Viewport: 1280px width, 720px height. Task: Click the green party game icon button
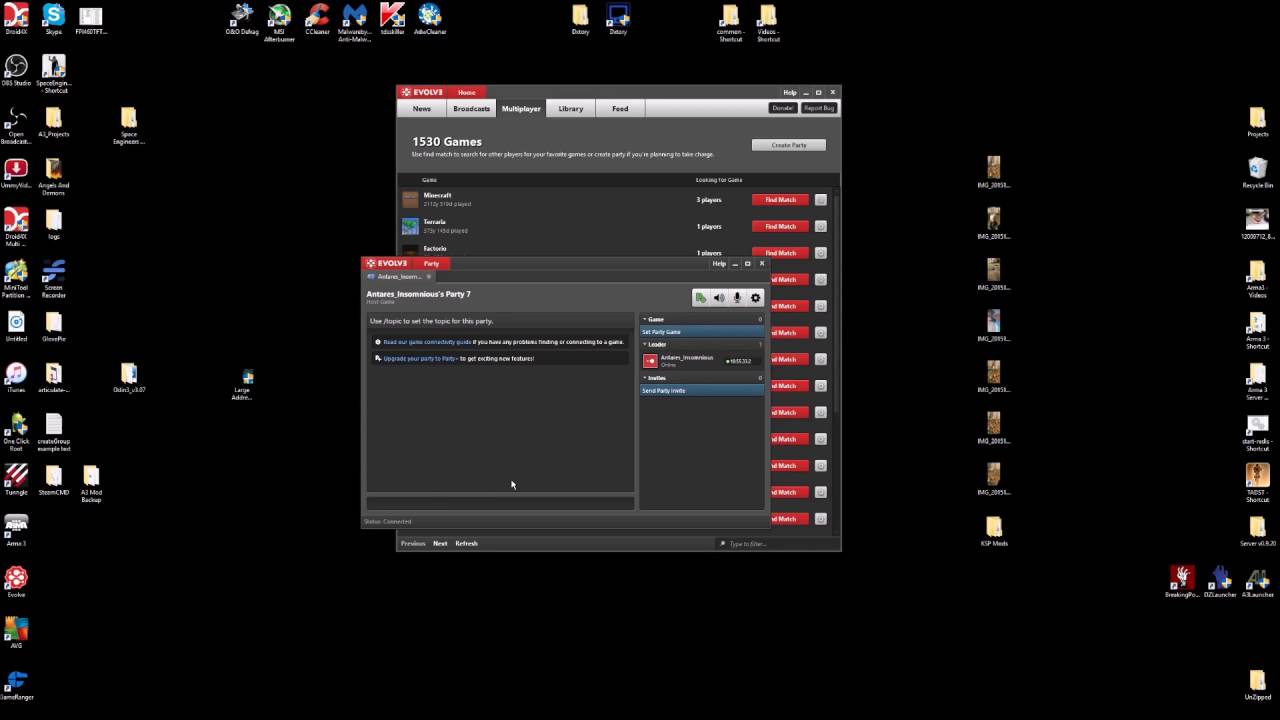click(x=701, y=298)
